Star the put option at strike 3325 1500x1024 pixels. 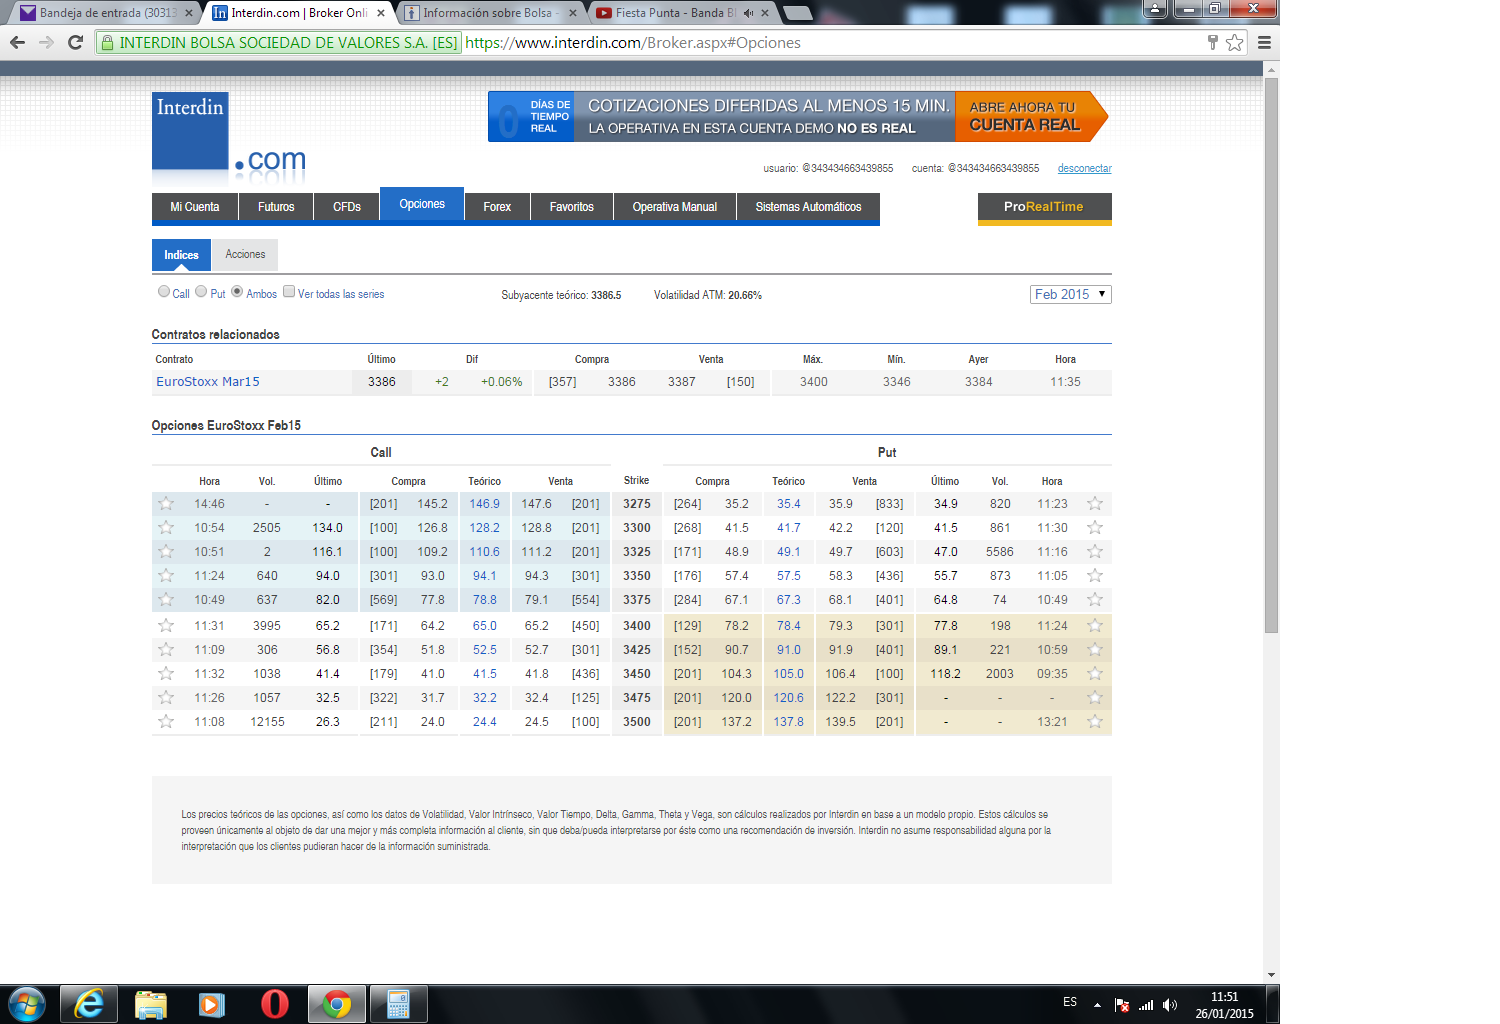[1095, 552]
